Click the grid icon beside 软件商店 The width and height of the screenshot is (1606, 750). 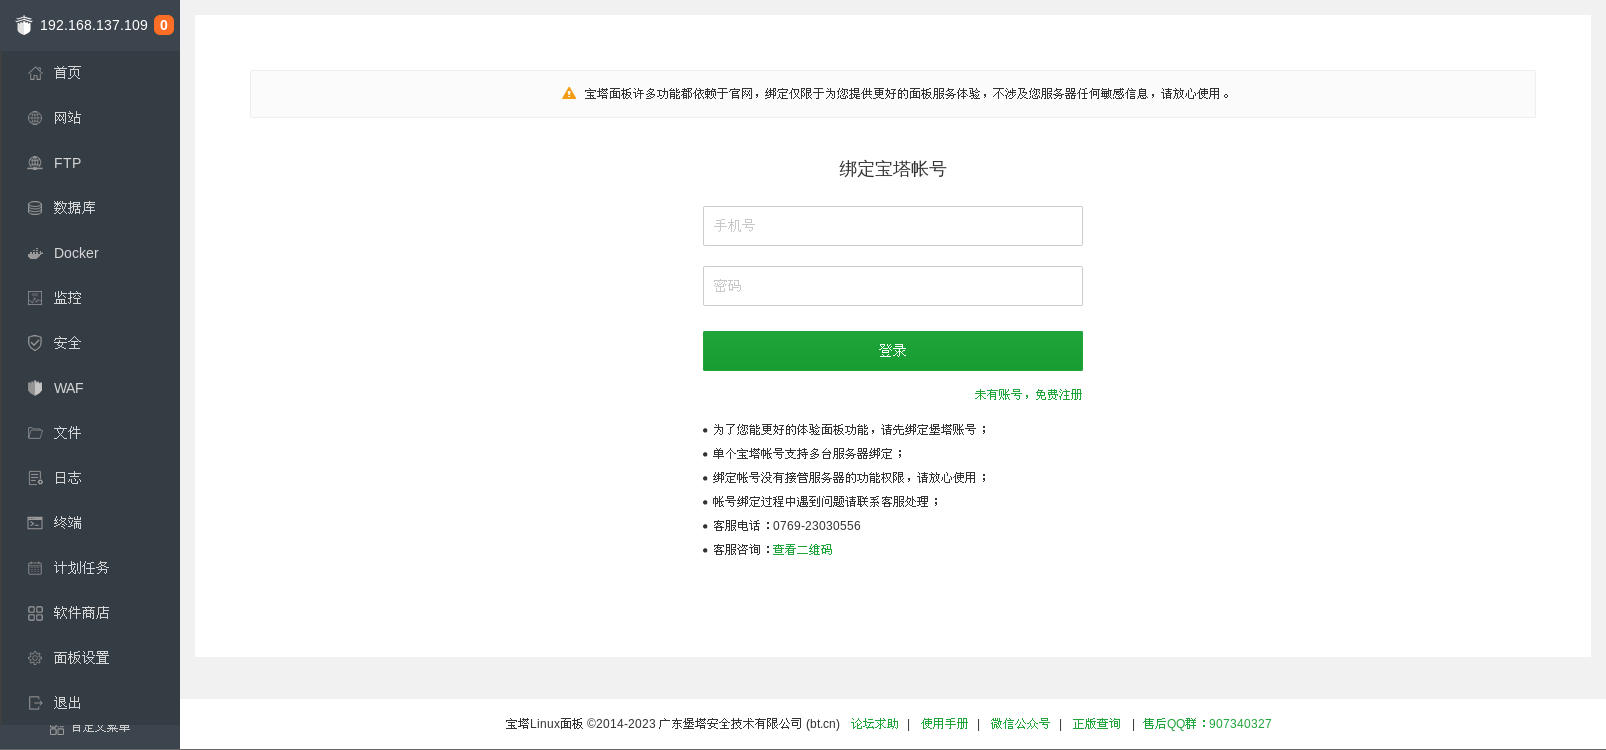[35, 613]
